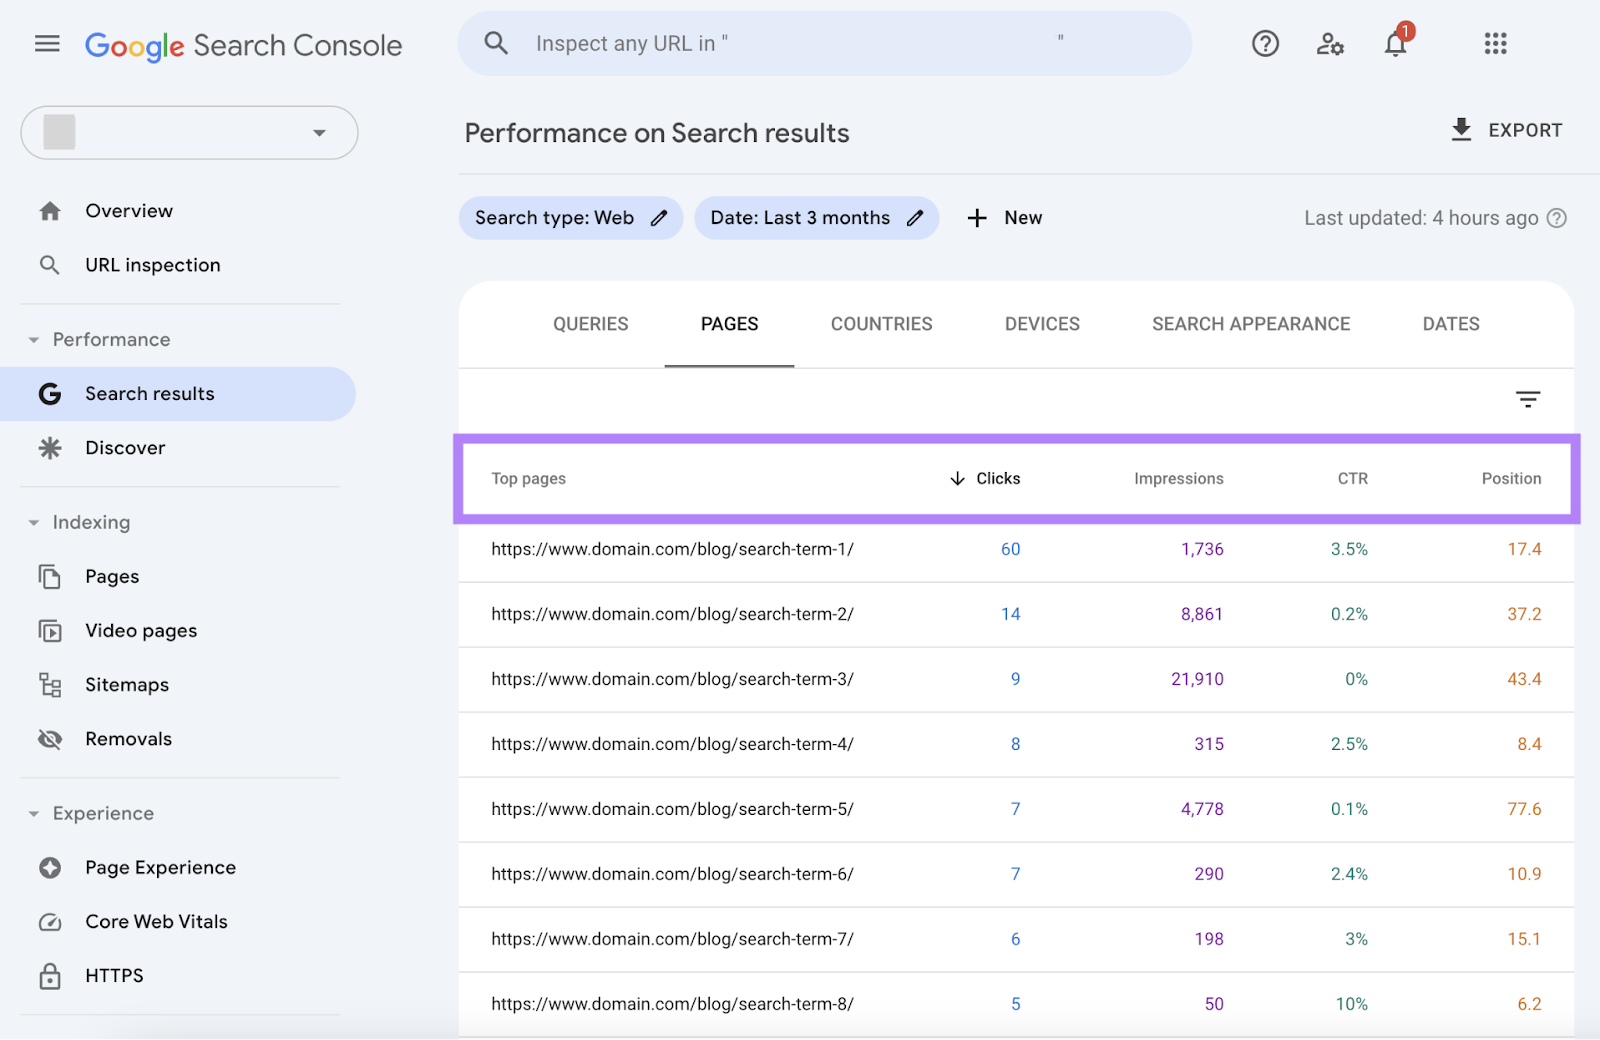
Task: Click the New filter button
Action: [1004, 217]
